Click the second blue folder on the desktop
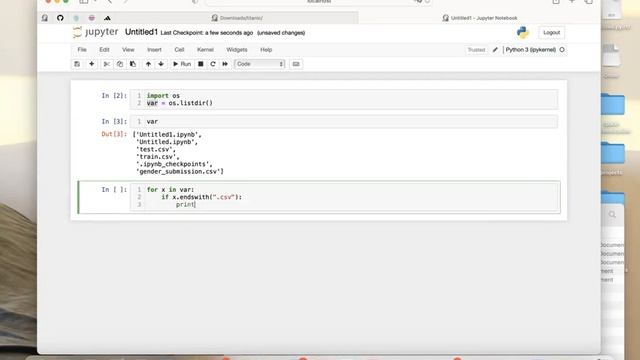This screenshot has height=360, width=640. click(612, 153)
